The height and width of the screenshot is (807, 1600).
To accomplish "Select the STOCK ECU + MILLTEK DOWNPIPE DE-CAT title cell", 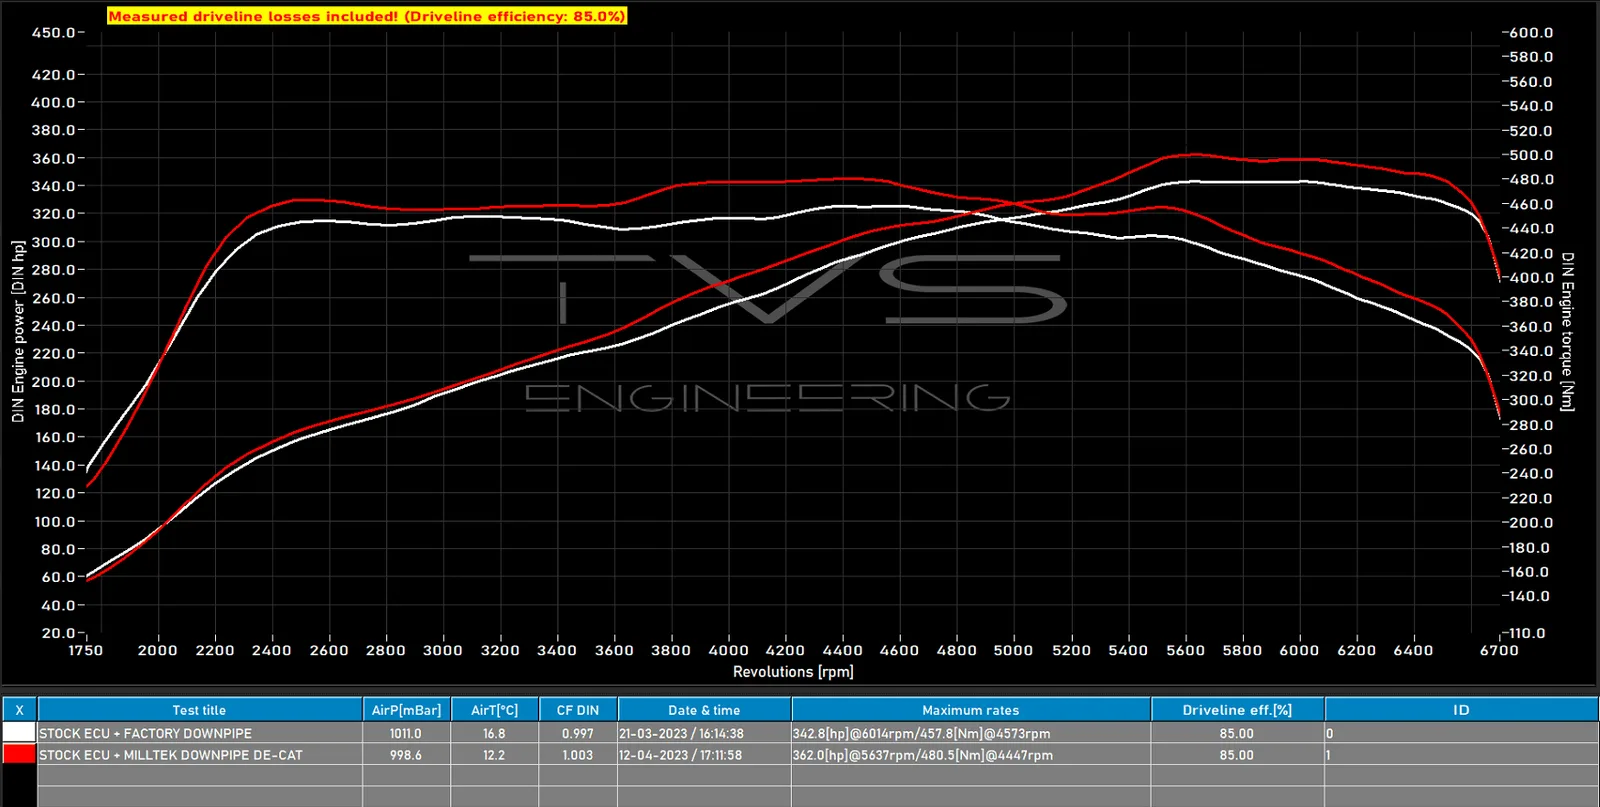I will 200,755.
